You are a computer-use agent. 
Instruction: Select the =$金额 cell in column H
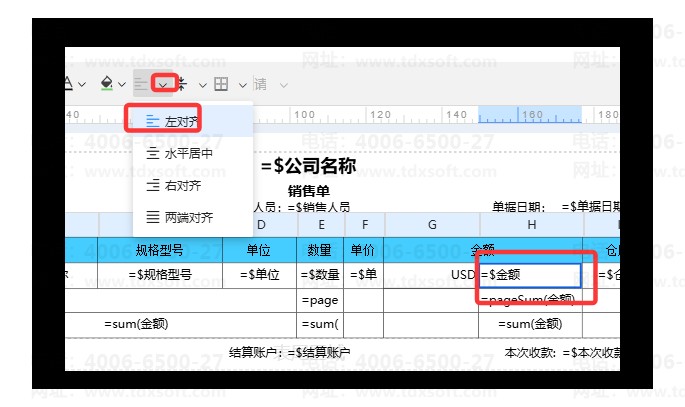coord(530,274)
